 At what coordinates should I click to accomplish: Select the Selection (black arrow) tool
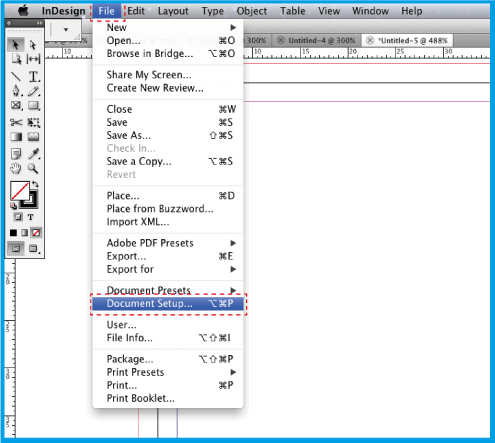pyautogui.click(x=15, y=45)
